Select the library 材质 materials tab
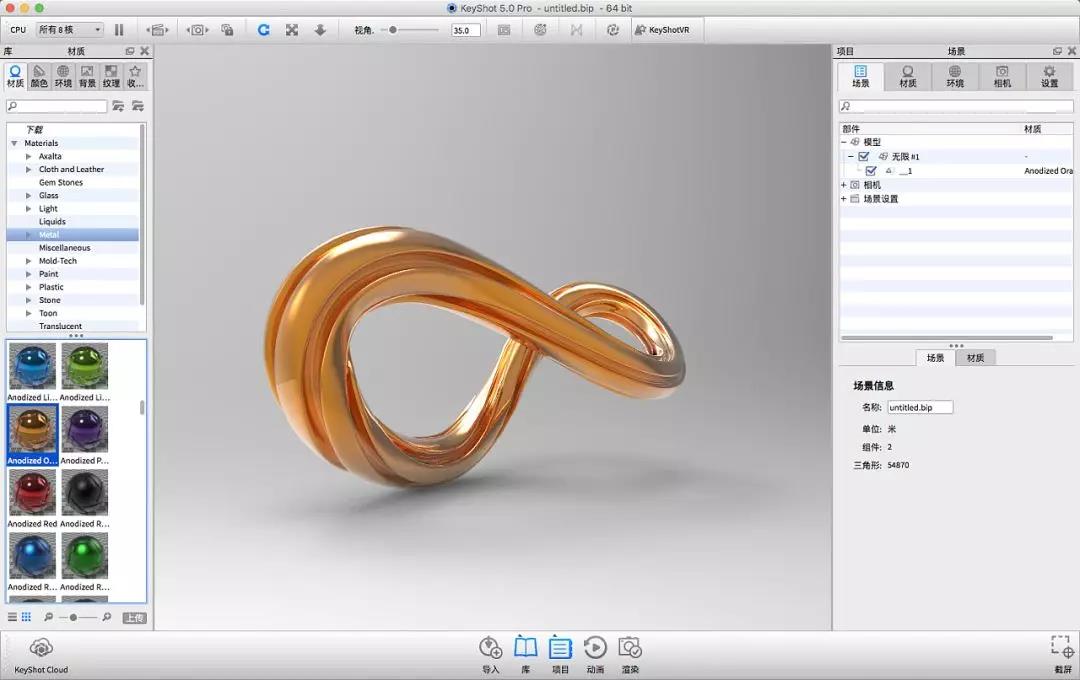This screenshot has width=1080, height=680. coord(15,76)
